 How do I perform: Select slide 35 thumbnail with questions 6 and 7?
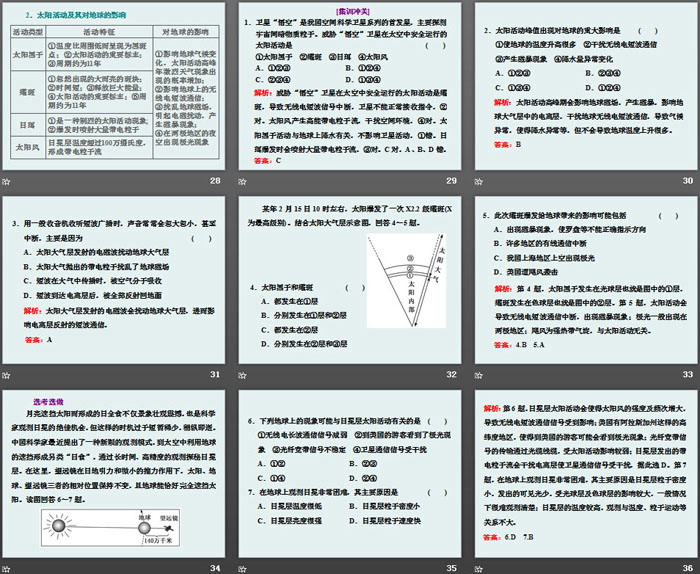[x=350, y=474]
